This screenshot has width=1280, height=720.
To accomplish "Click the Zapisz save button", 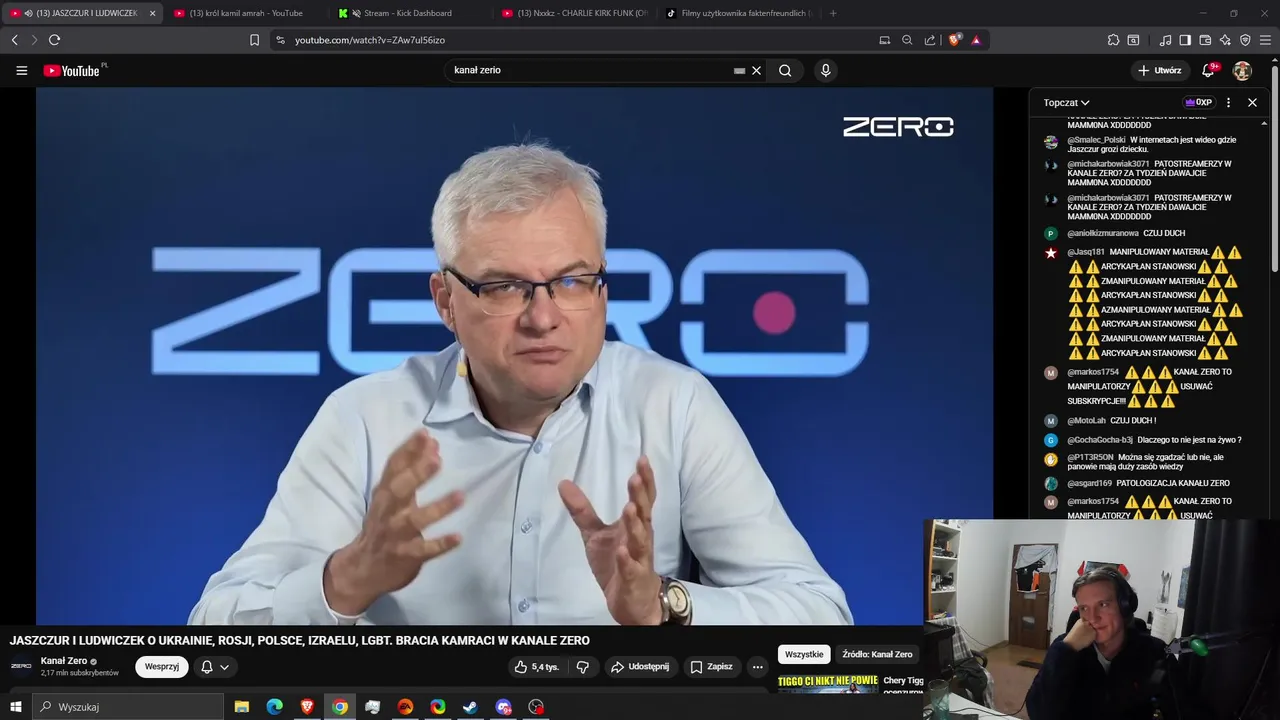I will click(x=712, y=667).
